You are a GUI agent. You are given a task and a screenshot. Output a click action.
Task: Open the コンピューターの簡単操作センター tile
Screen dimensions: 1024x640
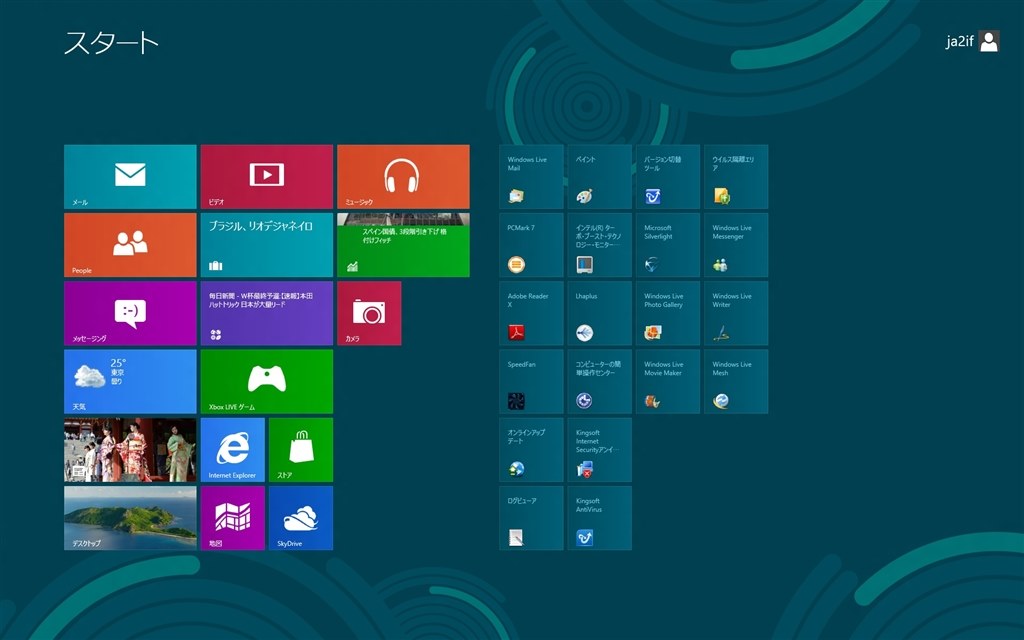(x=600, y=381)
